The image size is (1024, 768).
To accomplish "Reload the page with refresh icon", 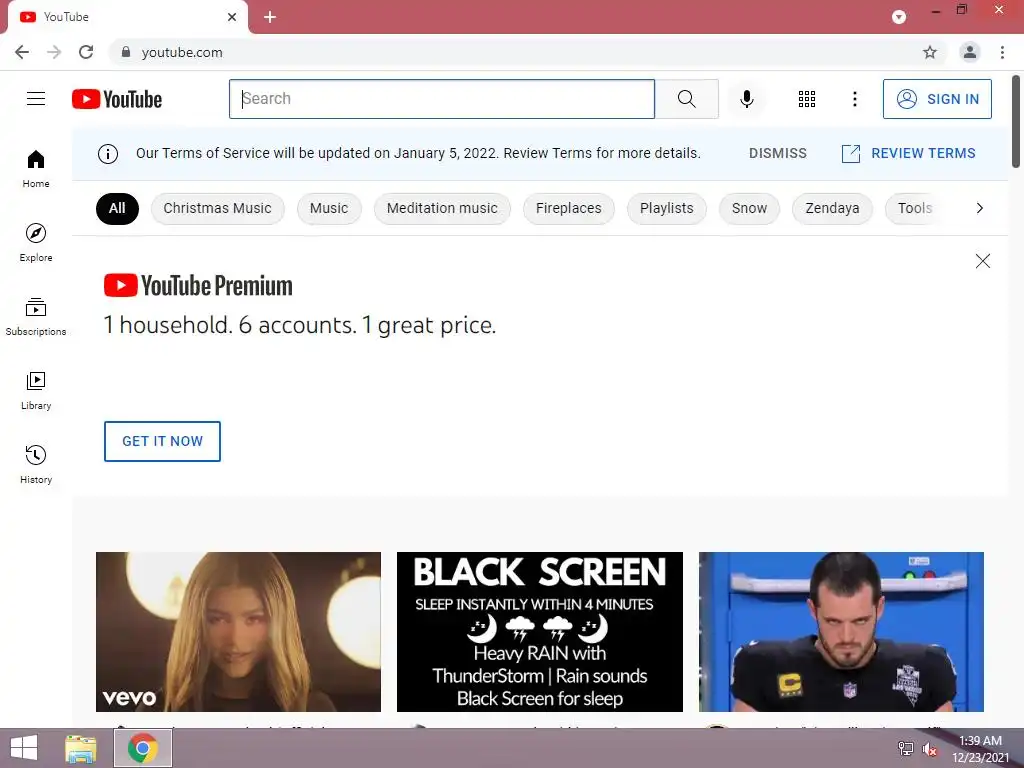I will [86, 52].
